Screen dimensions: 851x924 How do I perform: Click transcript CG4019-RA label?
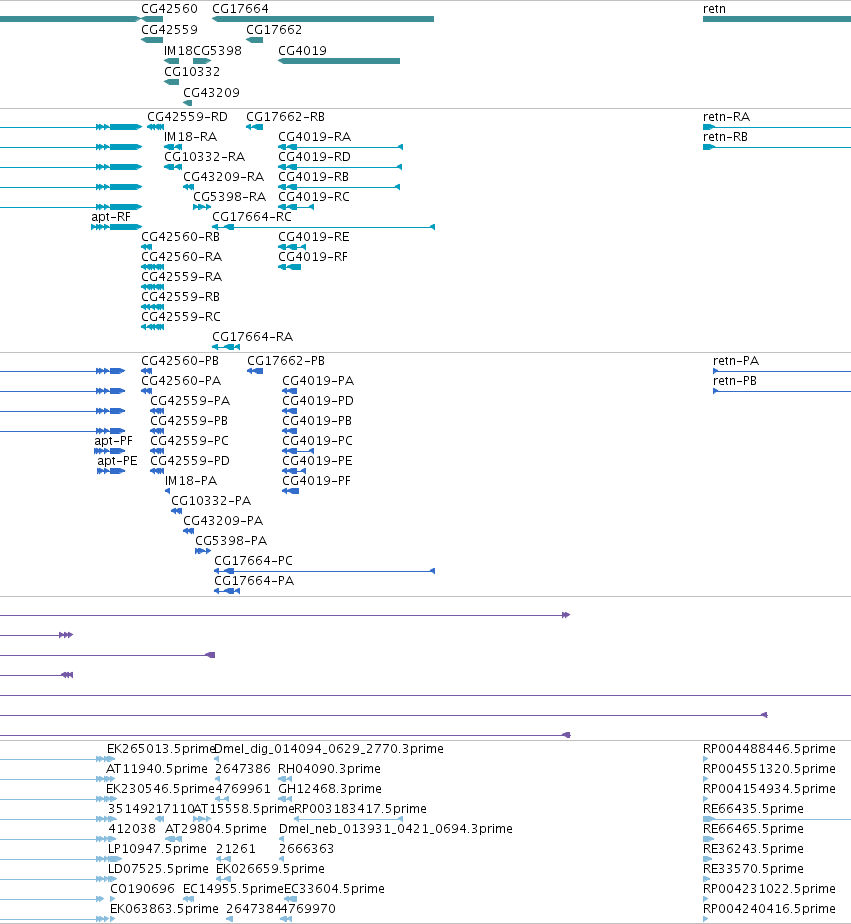(315, 137)
